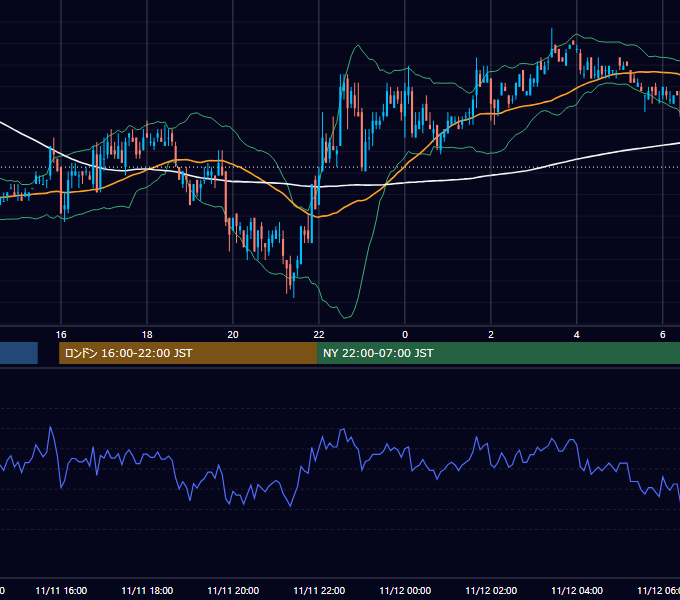Image resolution: width=680 pixels, height=600 pixels.
Task: Click the NY 22:00-07:00 JST session bar
Action: (498, 353)
